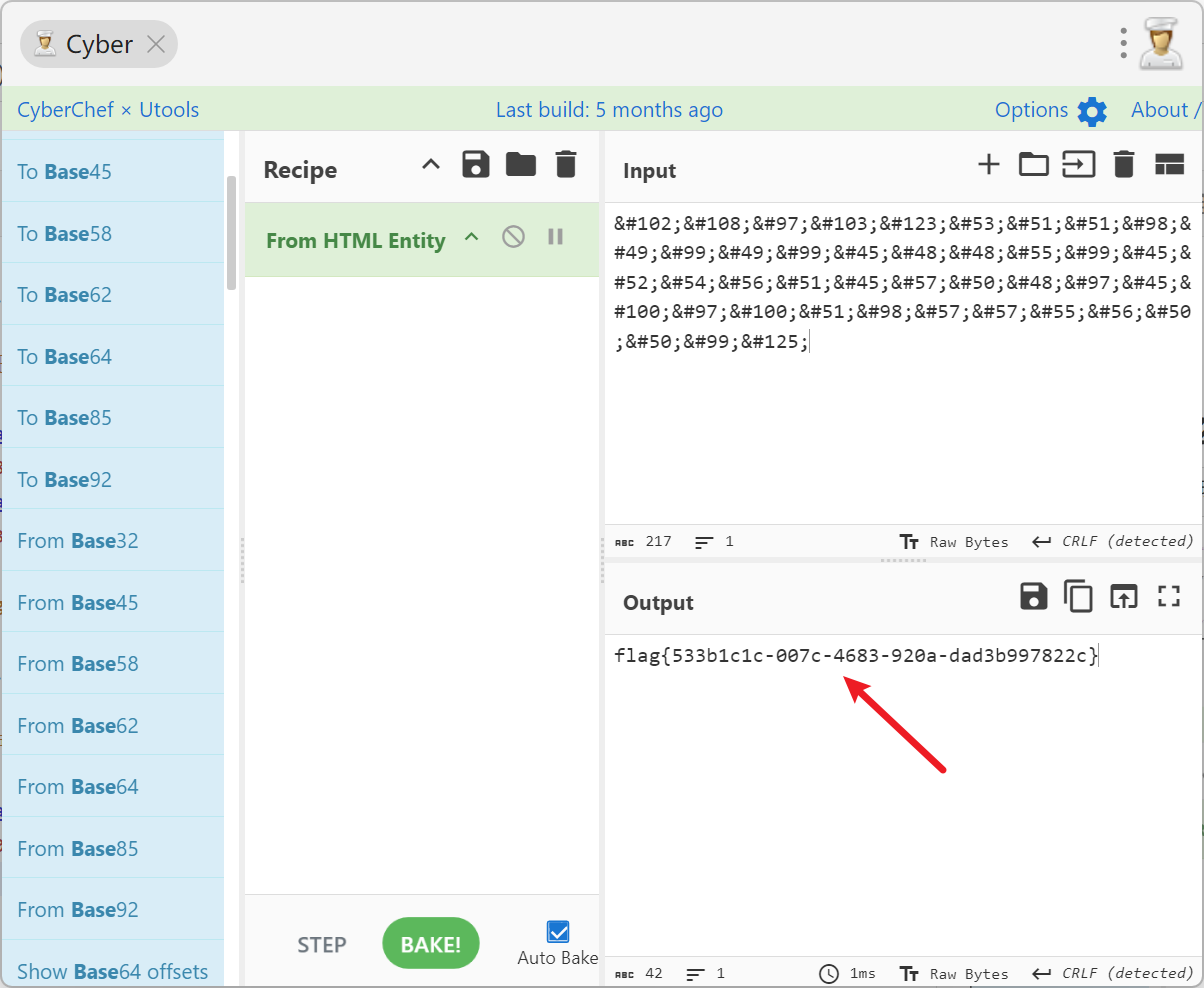This screenshot has height=988, width=1204.
Task: Open Options gear icon
Action: [x=1092, y=111]
